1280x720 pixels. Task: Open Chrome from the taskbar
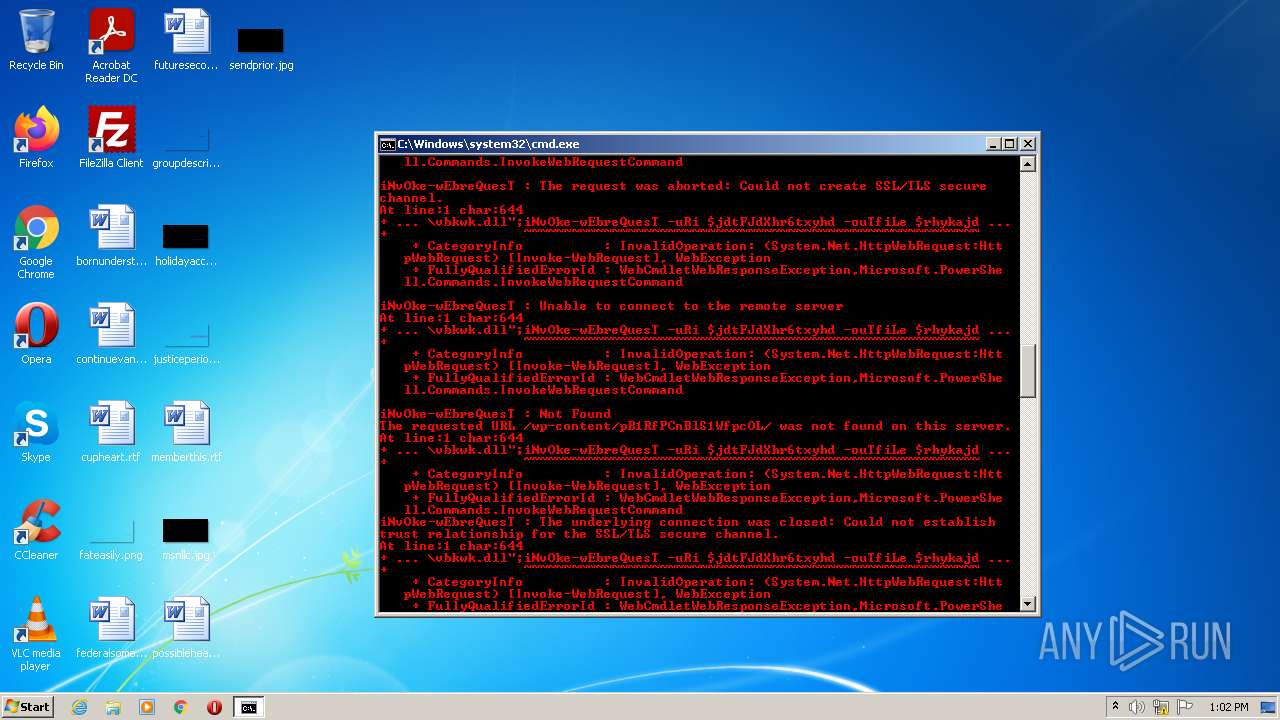click(181, 707)
